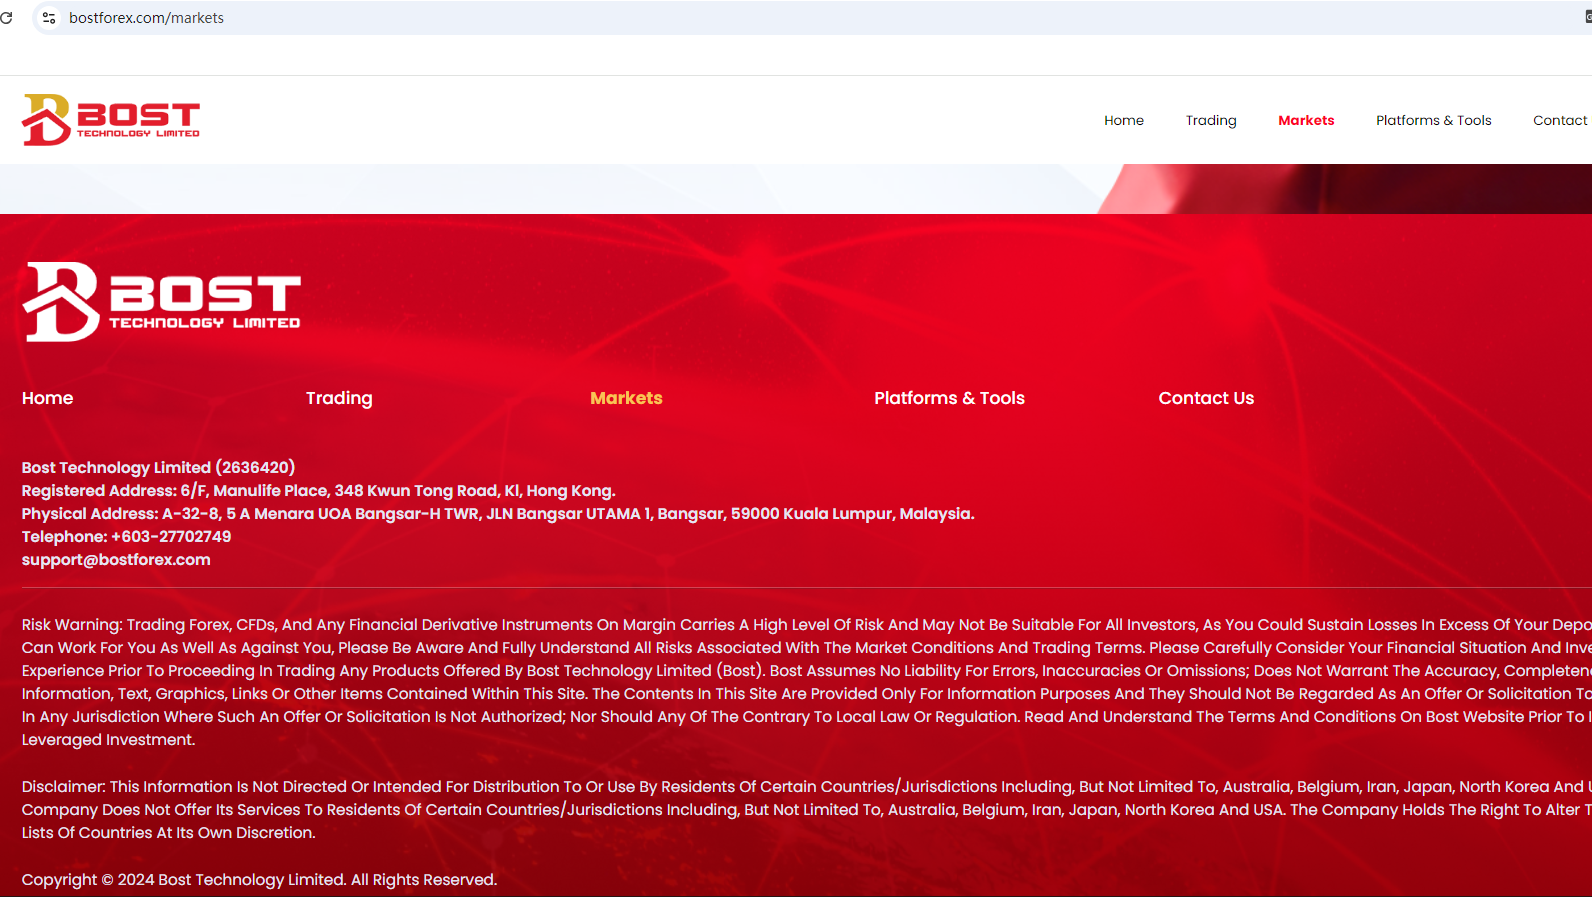Click the white Bost Technology Limited footer logo
Screen dimensions: 1592x897
click(161, 302)
